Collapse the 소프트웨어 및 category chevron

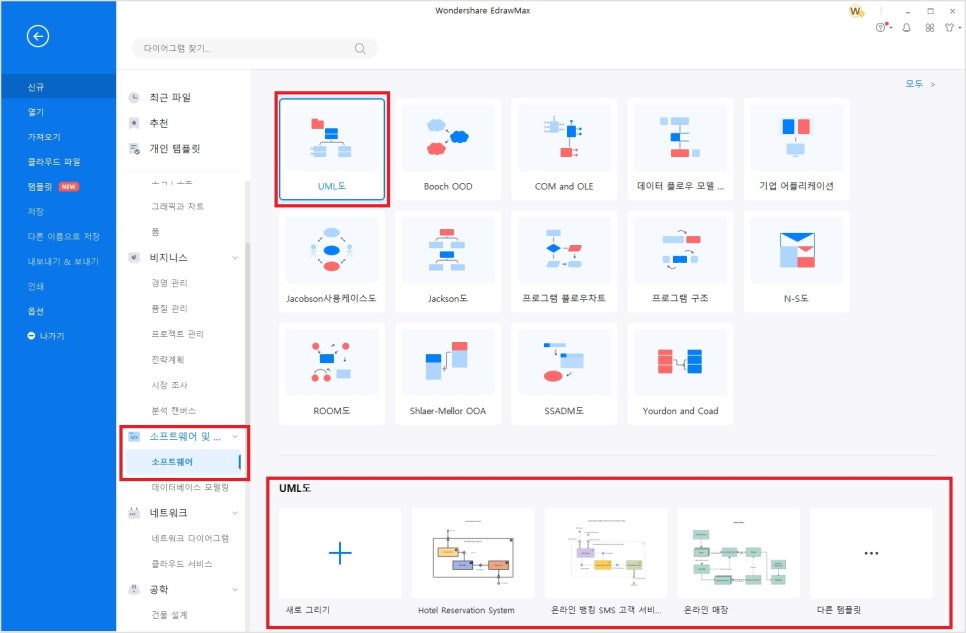tap(235, 436)
